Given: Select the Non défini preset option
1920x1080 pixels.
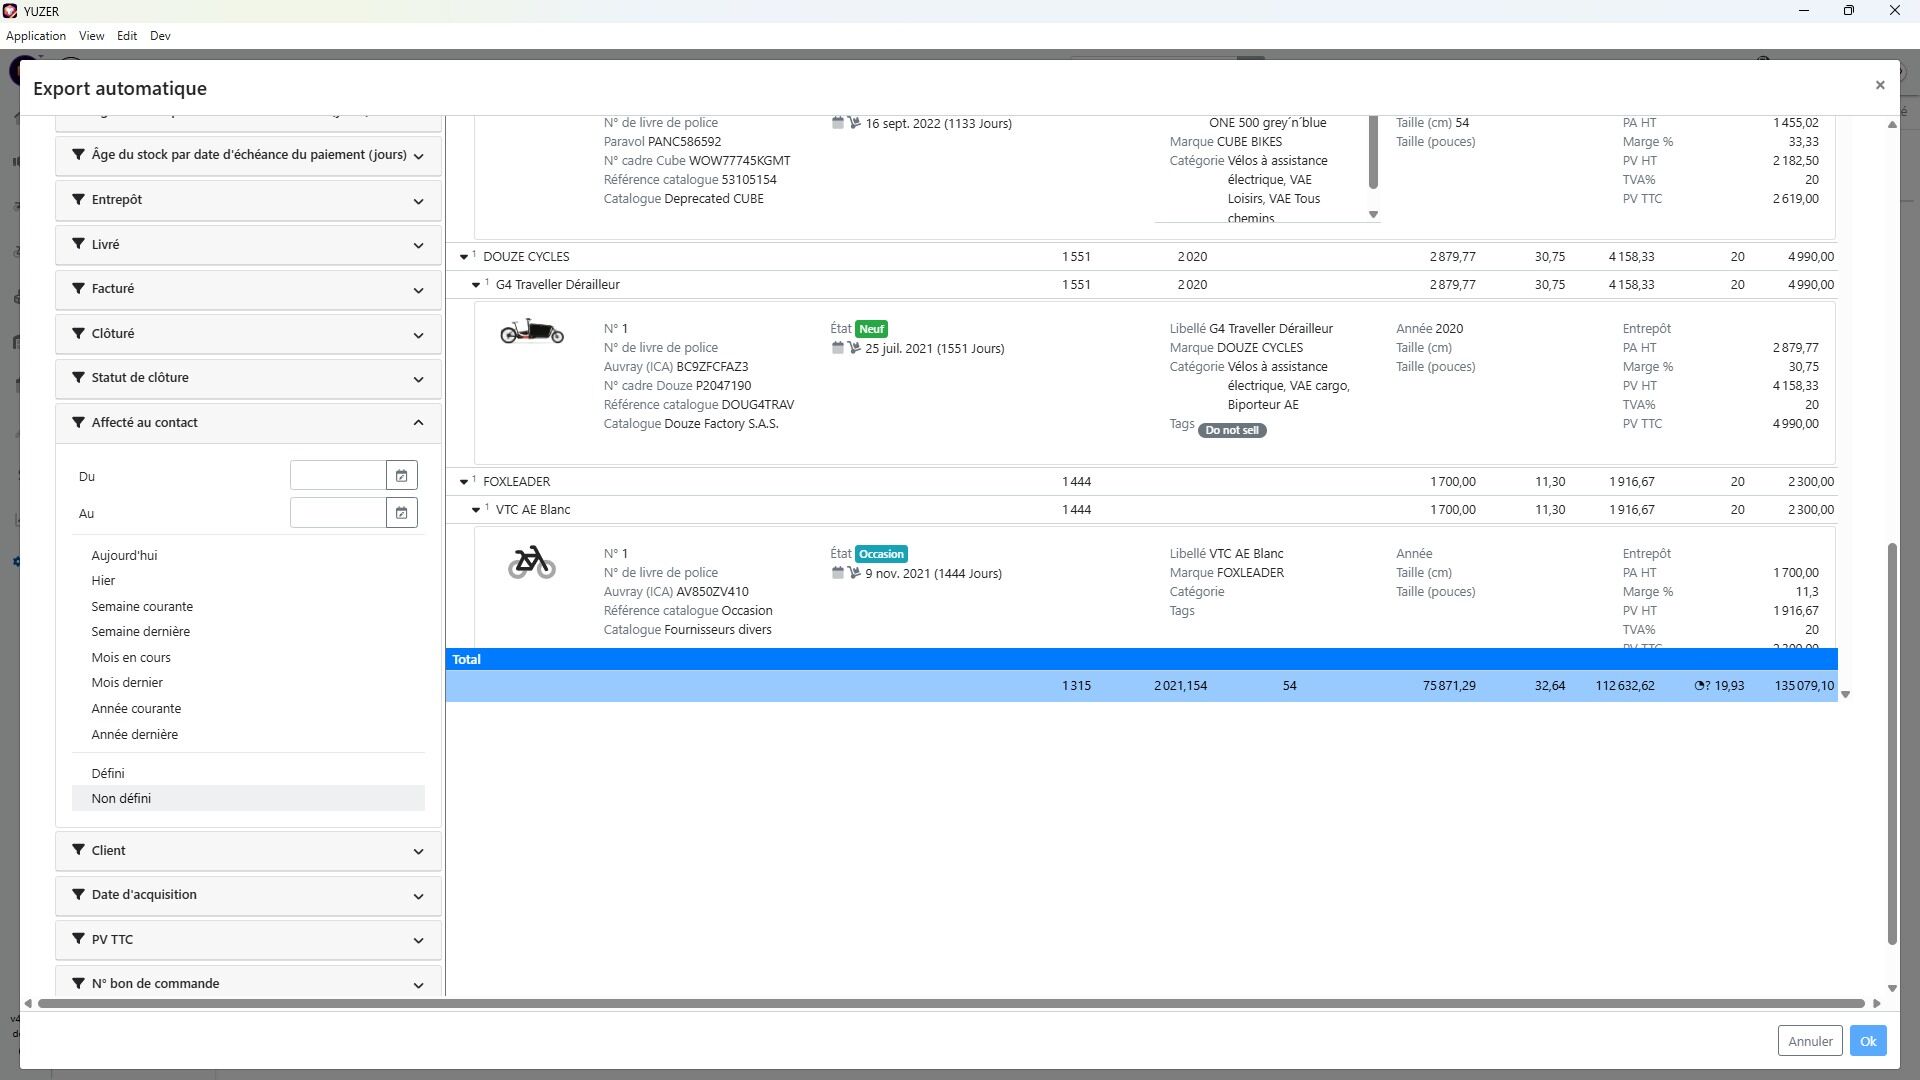Looking at the screenshot, I should click(x=121, y=798).
